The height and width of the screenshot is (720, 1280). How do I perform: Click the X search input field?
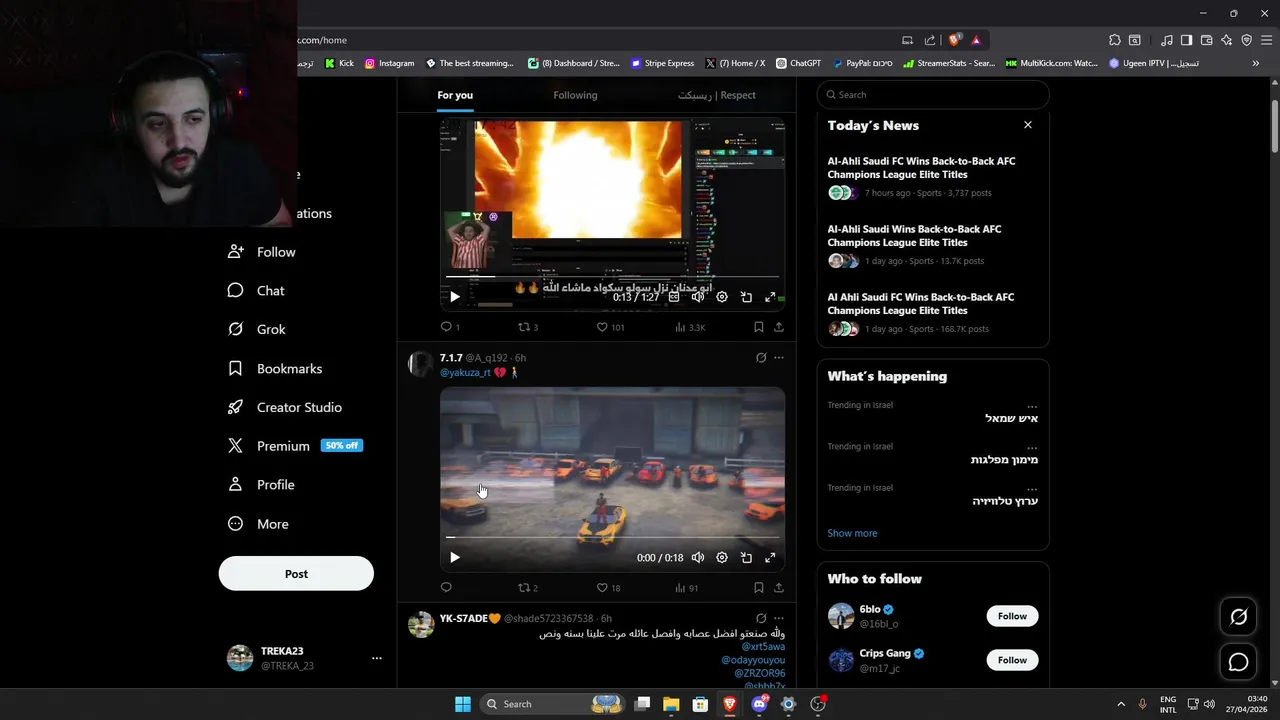click(x=933, y=95)
